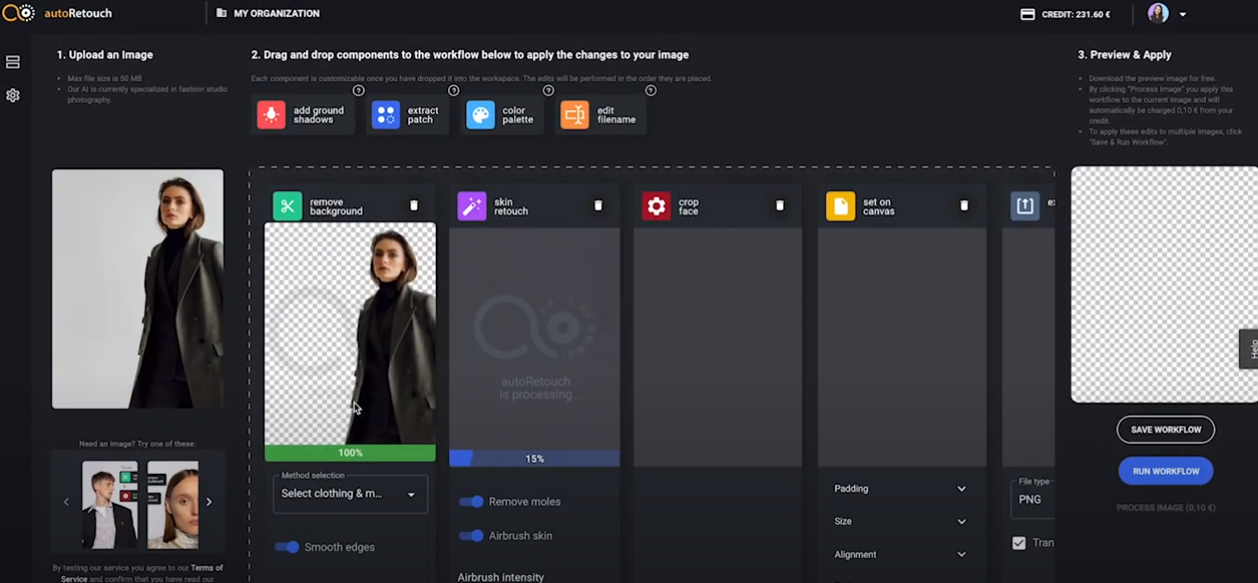The width and height of the screenshot is (1258, 583).
Task: Expand the Alignment section
Action: coord(900,555)
